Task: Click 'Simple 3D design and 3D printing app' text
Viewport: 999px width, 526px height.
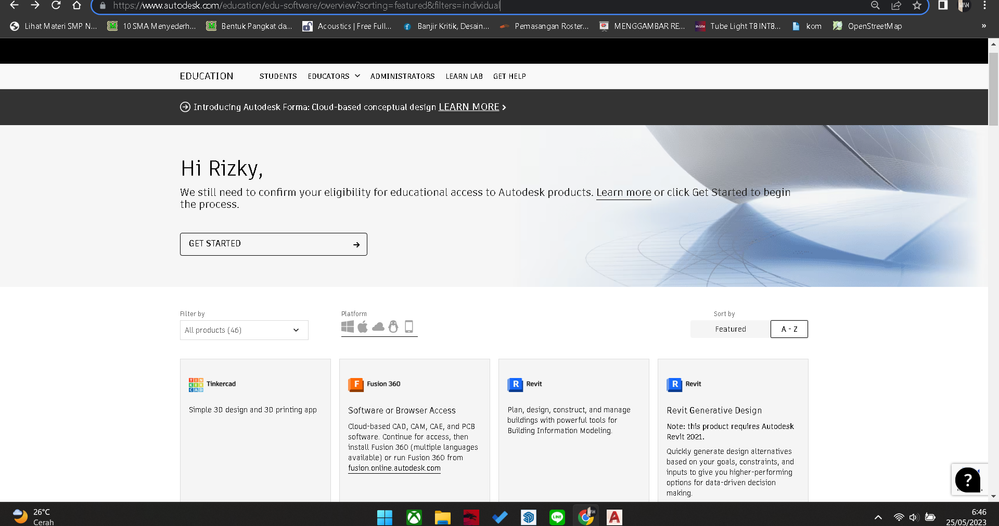Action: coord(252,410)
